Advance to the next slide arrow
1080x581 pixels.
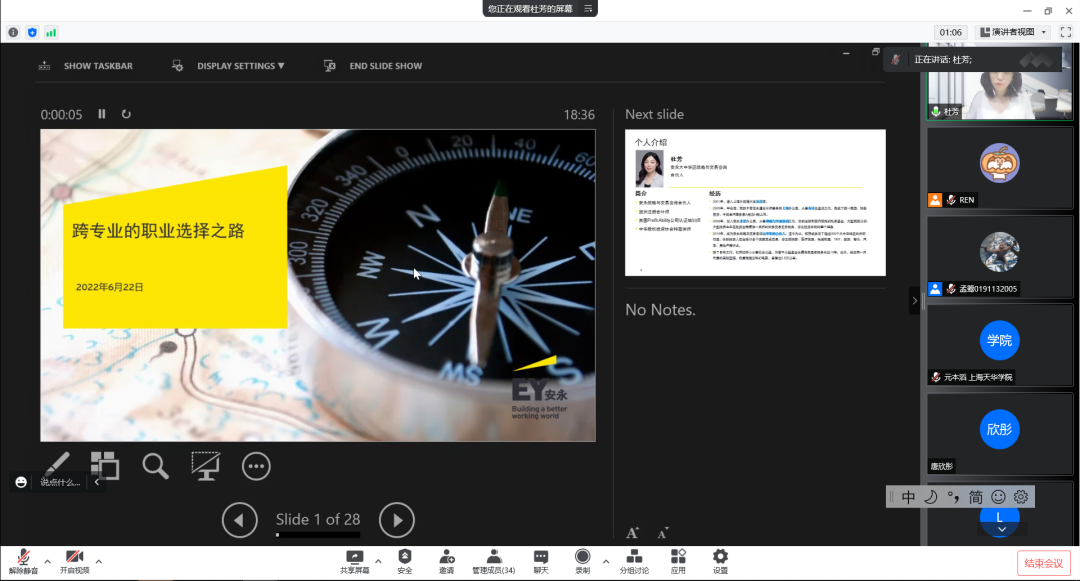(397, 519)
